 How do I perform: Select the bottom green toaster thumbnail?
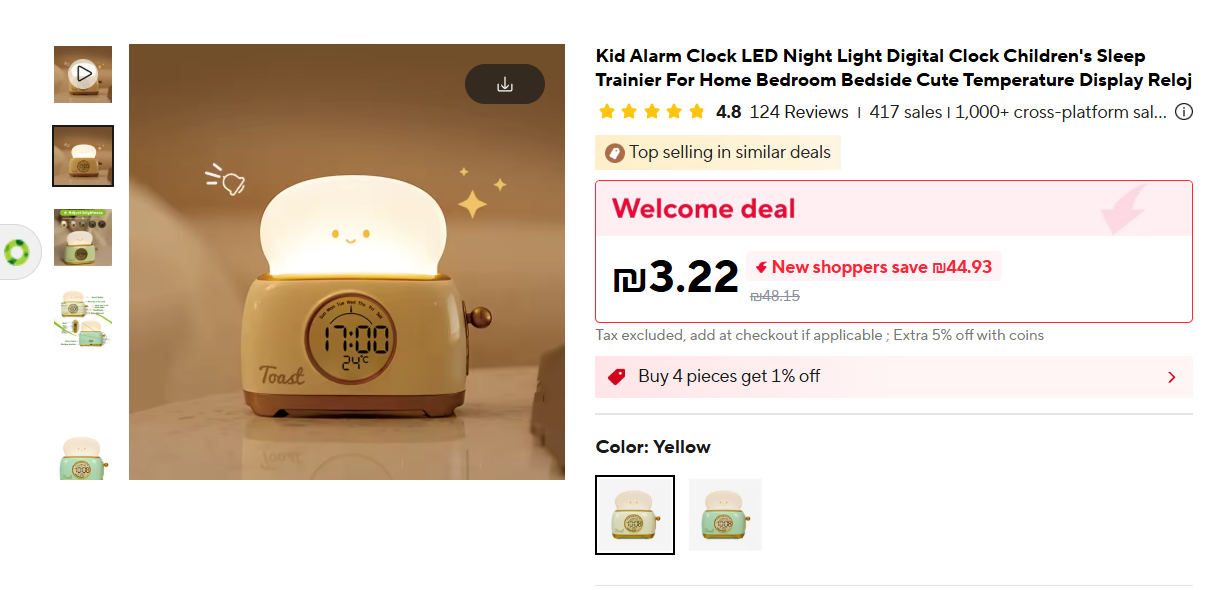point(83,458)
